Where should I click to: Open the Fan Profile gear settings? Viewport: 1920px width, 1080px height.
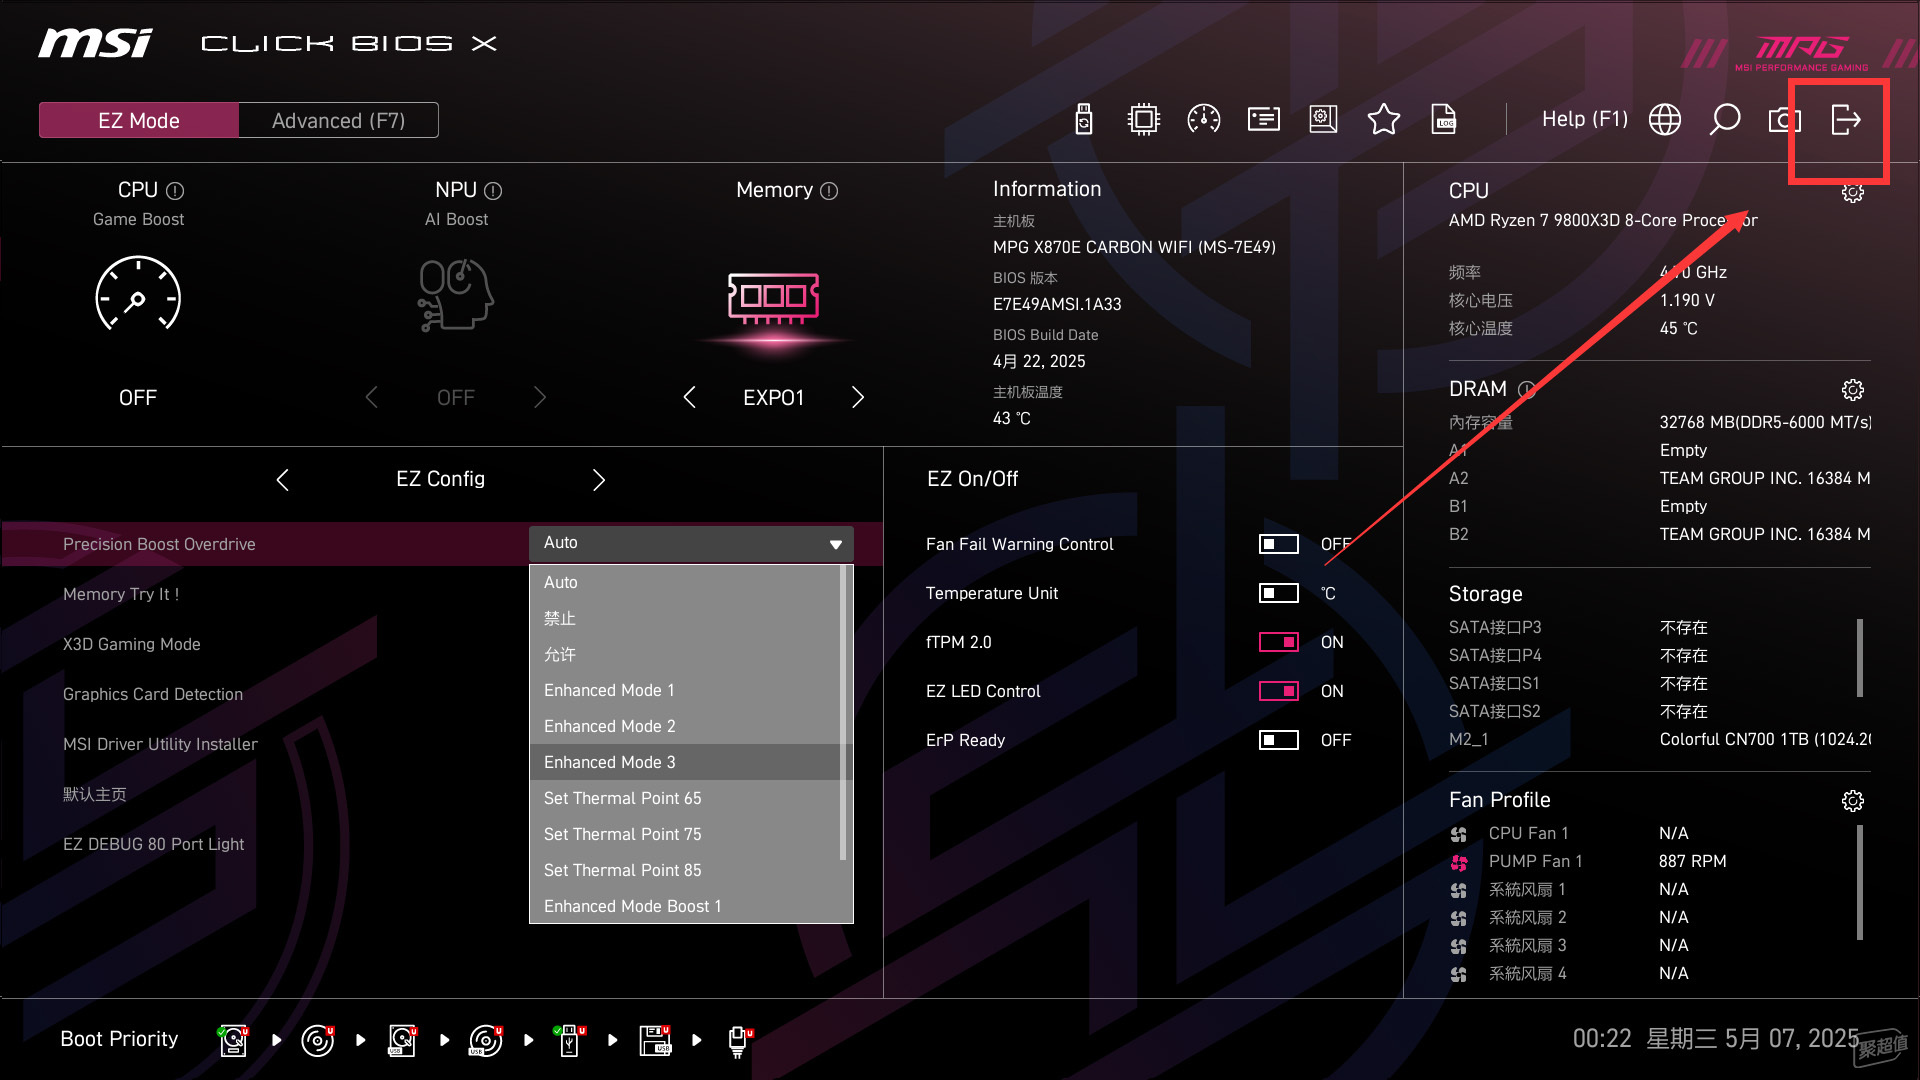click(1853, 800)
